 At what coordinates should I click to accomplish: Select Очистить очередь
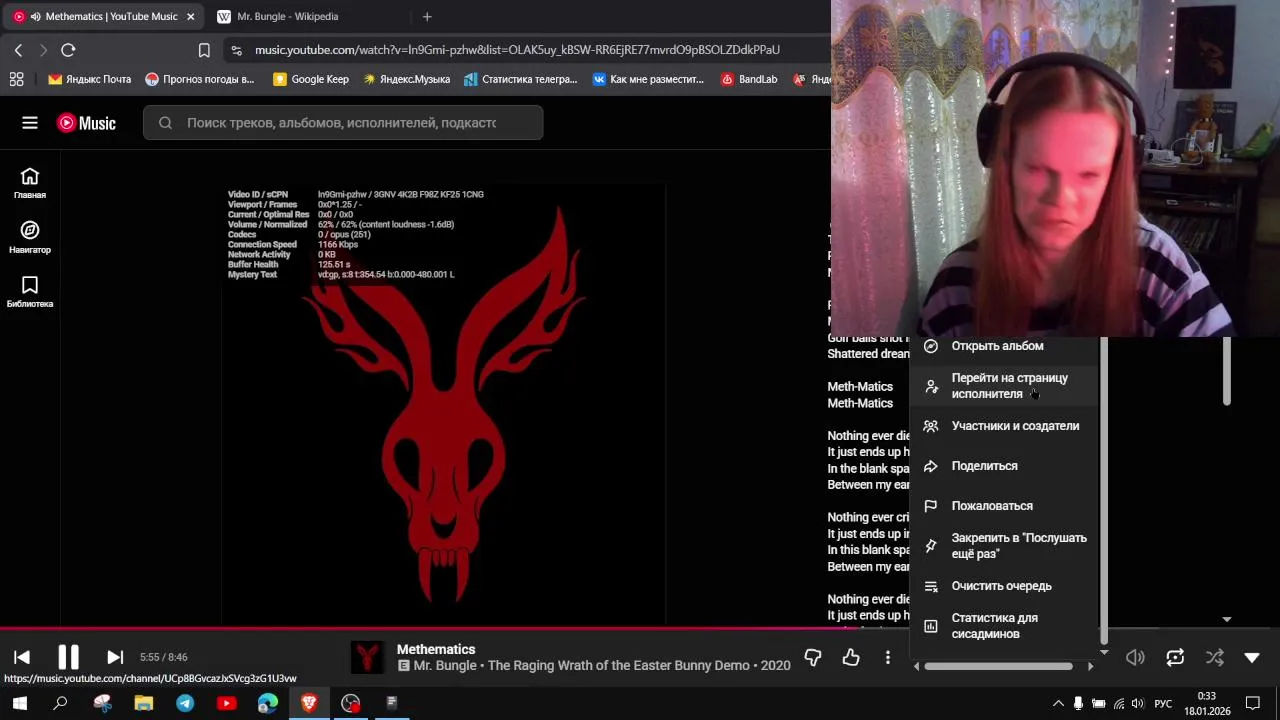pyautogui.click(x=1005, y=586)
